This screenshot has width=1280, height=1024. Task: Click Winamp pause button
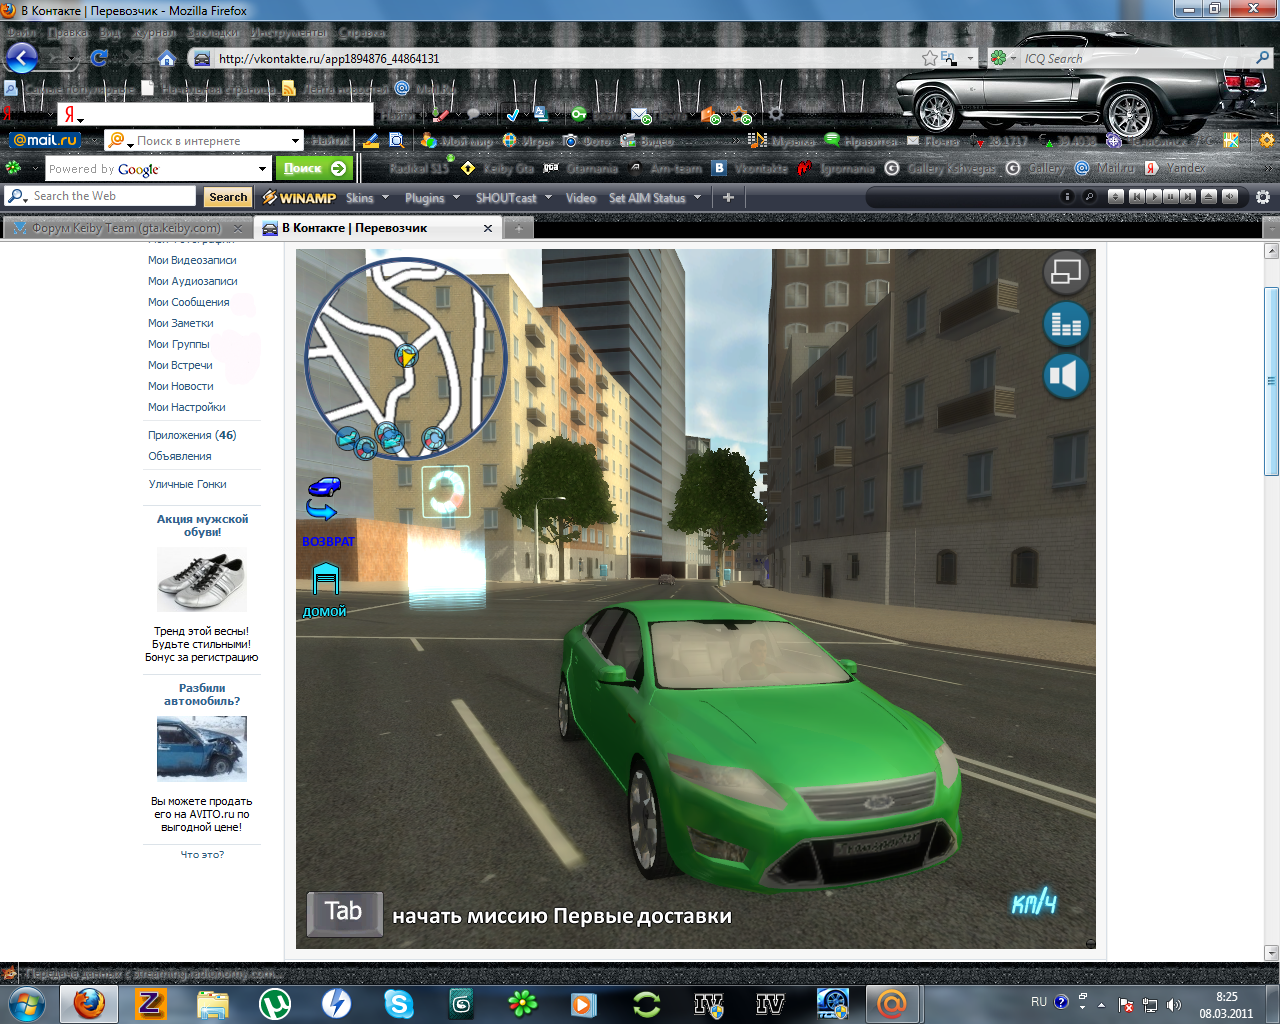coord(1170,197)
